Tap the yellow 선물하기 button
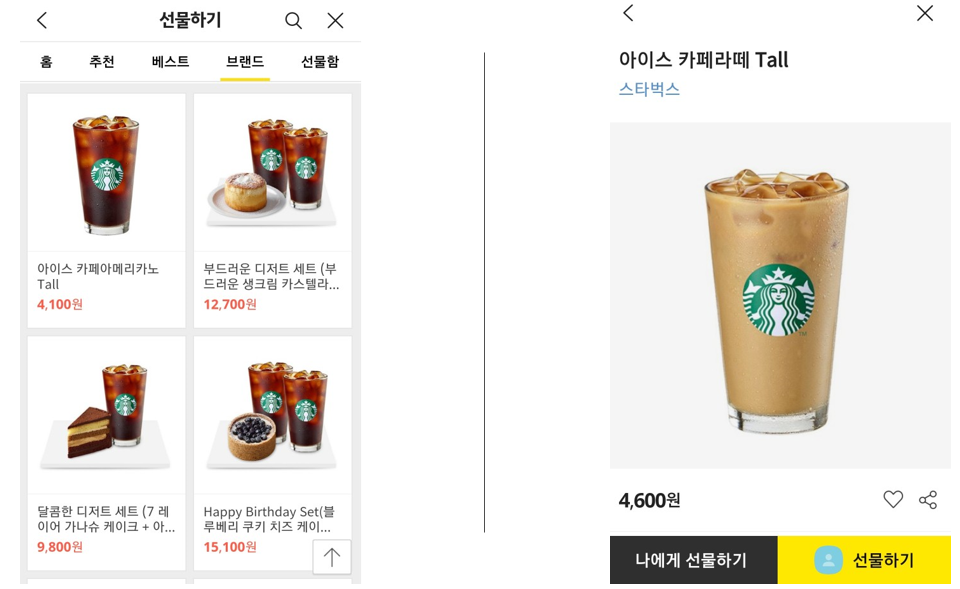Viewport: 960px width, 589px height. 864,560
